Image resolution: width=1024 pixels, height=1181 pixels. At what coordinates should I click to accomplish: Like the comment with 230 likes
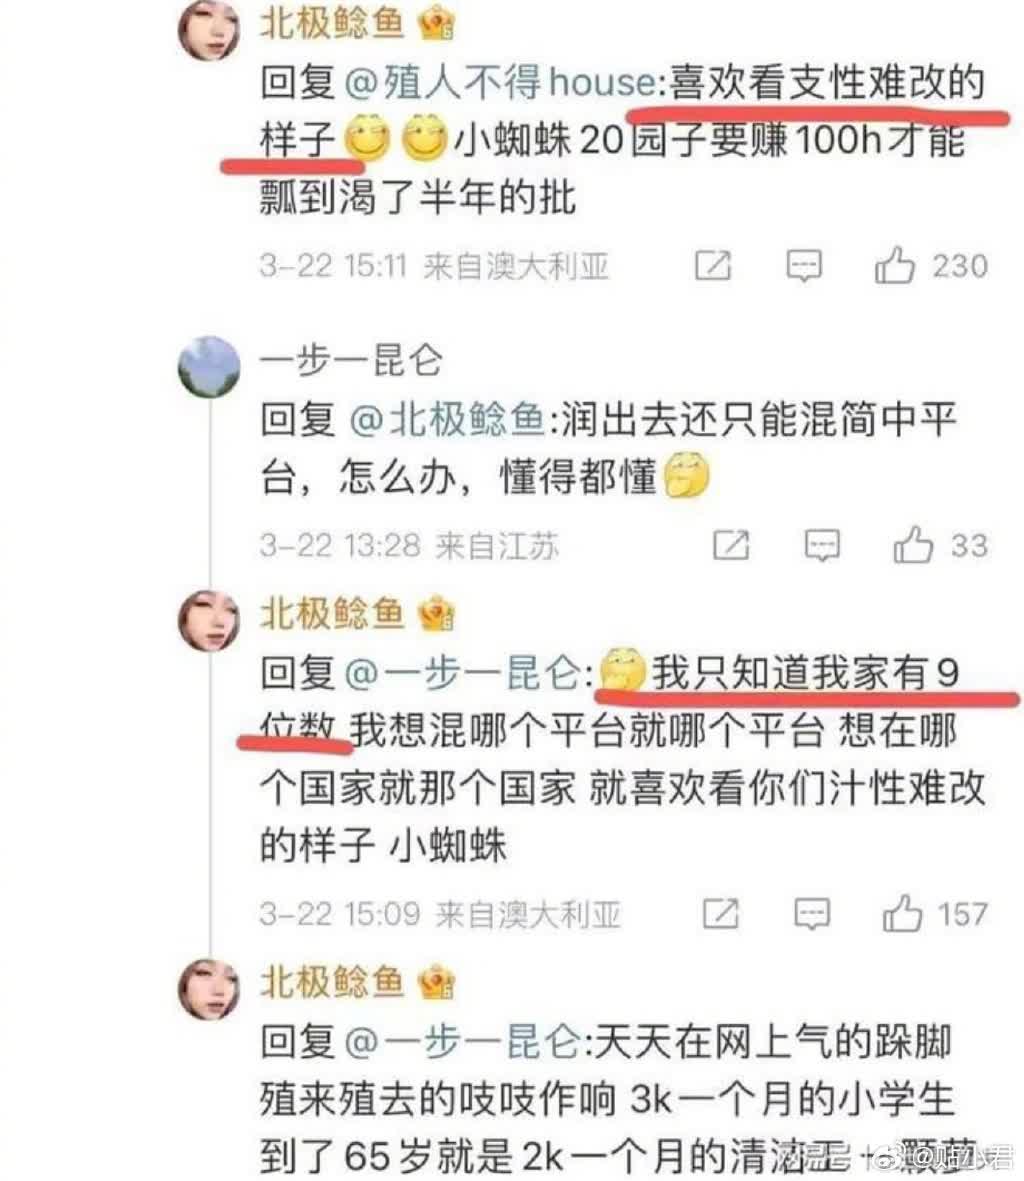(x=894, y=265)
